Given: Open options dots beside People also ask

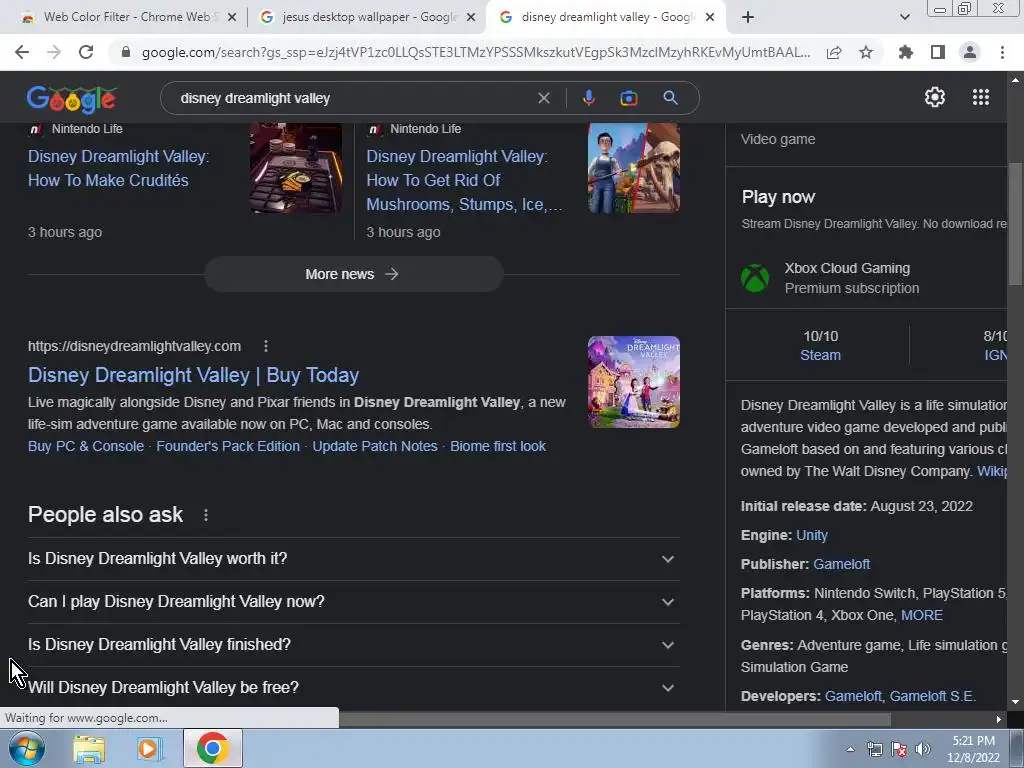Looking at the screenshot, I should click(x=206, y=515).
